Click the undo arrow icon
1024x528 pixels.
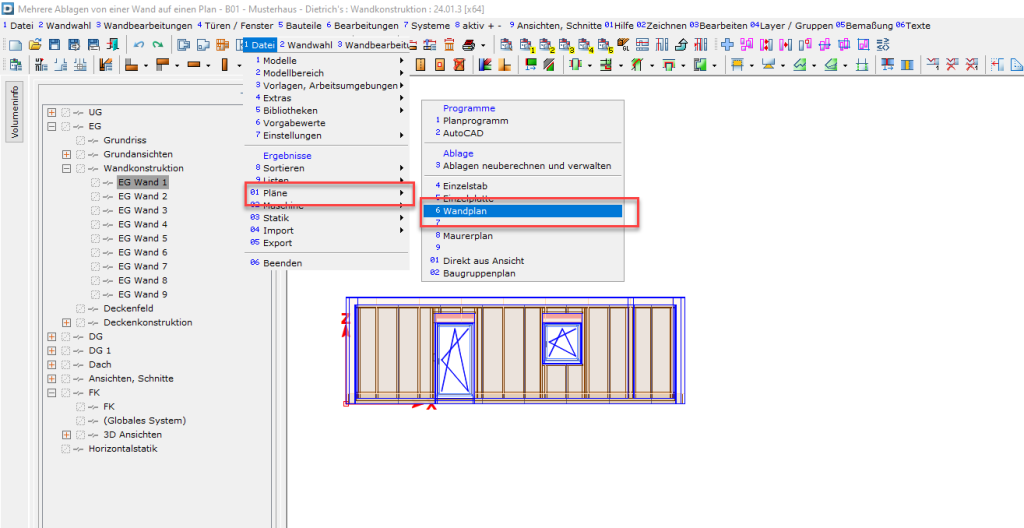(139, 45)
